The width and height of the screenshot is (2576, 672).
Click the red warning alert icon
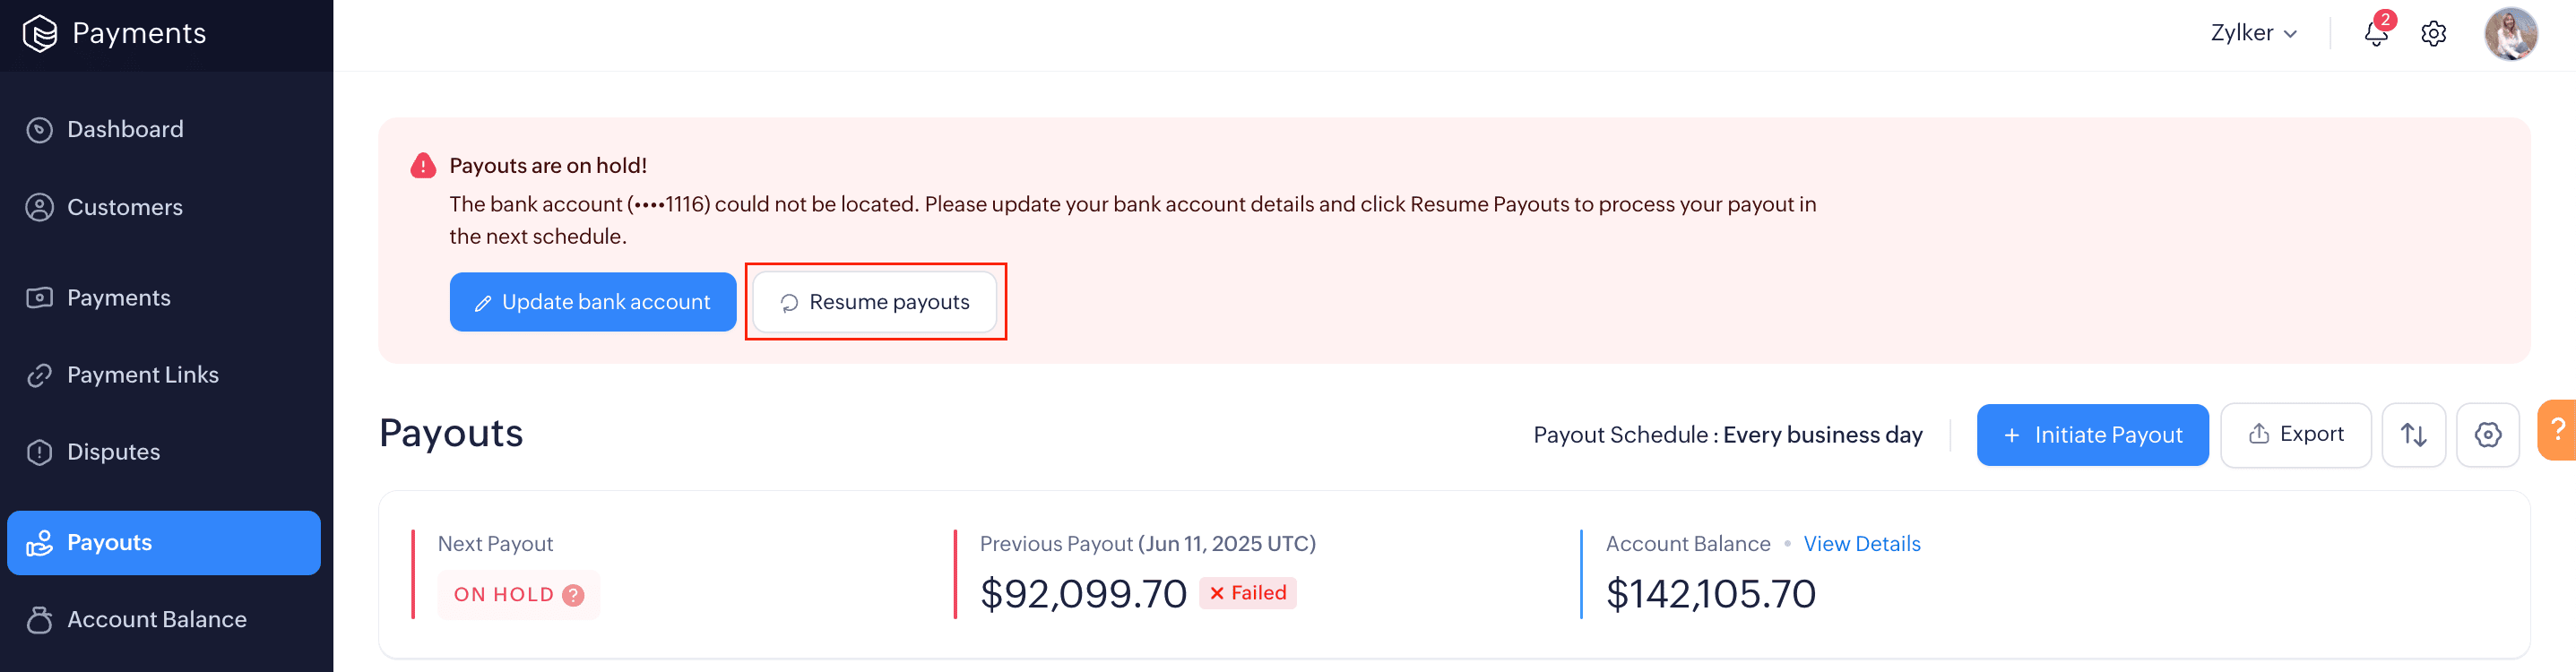coord(423,166)
